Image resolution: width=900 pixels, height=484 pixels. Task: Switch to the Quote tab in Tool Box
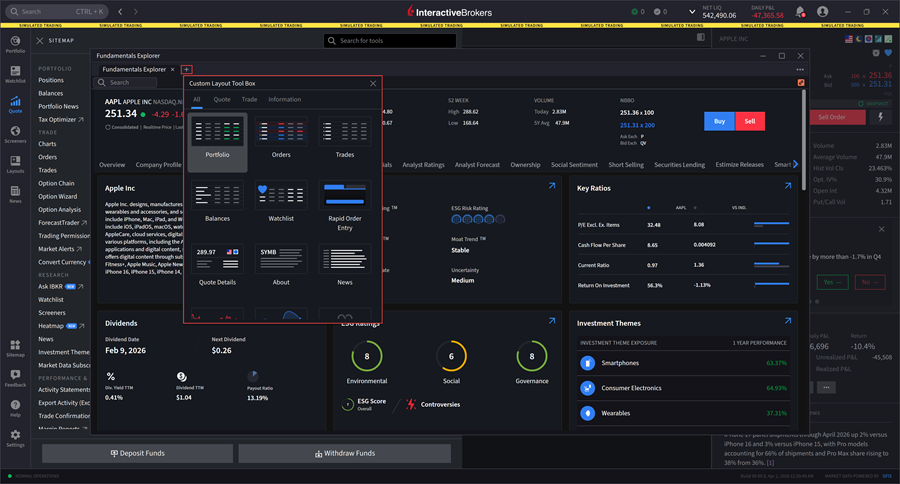coord(222,99)
